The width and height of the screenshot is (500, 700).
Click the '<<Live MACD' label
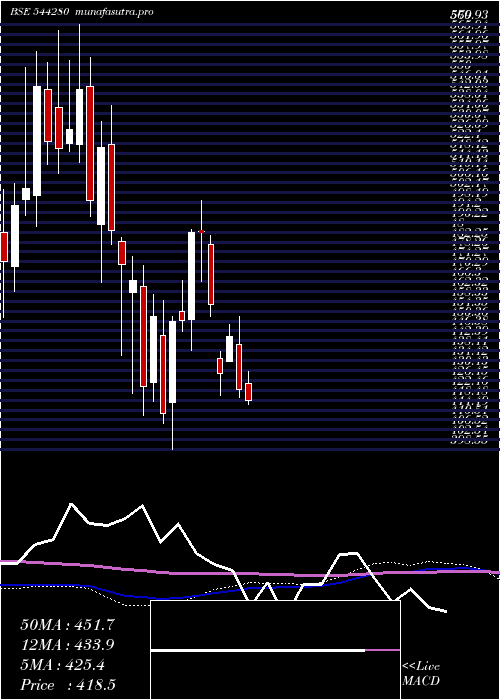[421, 674]
